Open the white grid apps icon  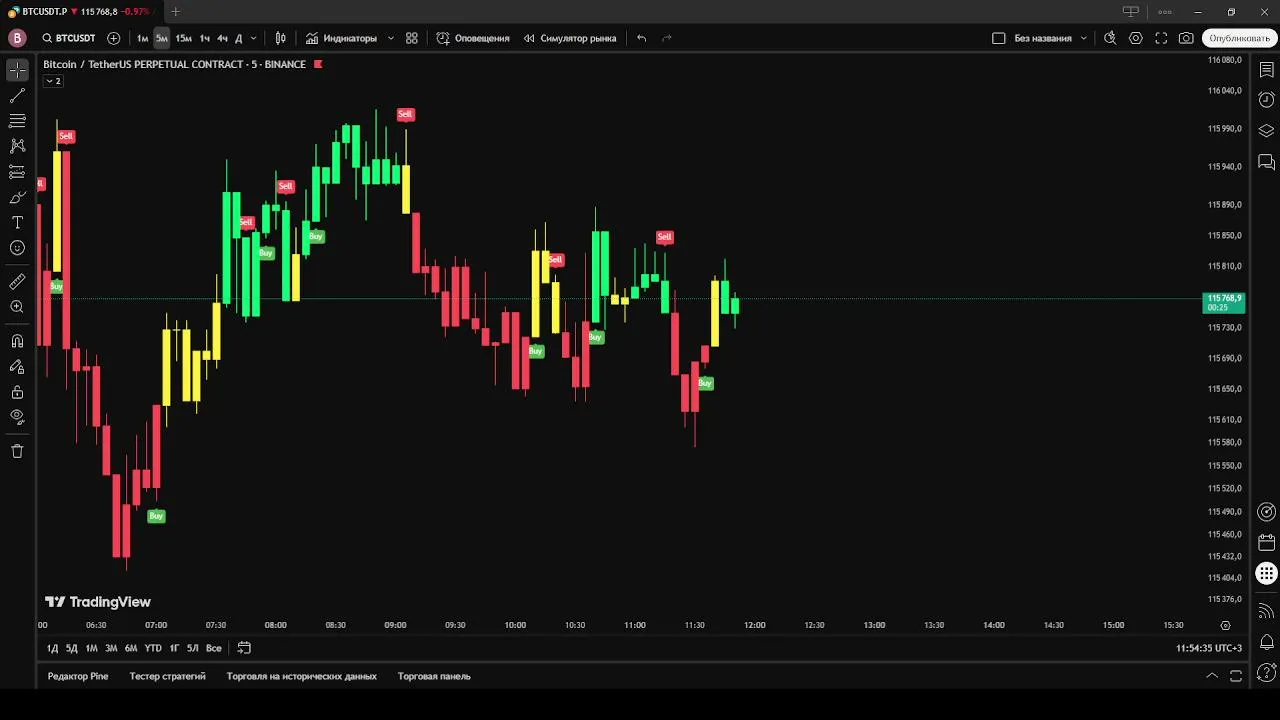tap(1266, 574)
